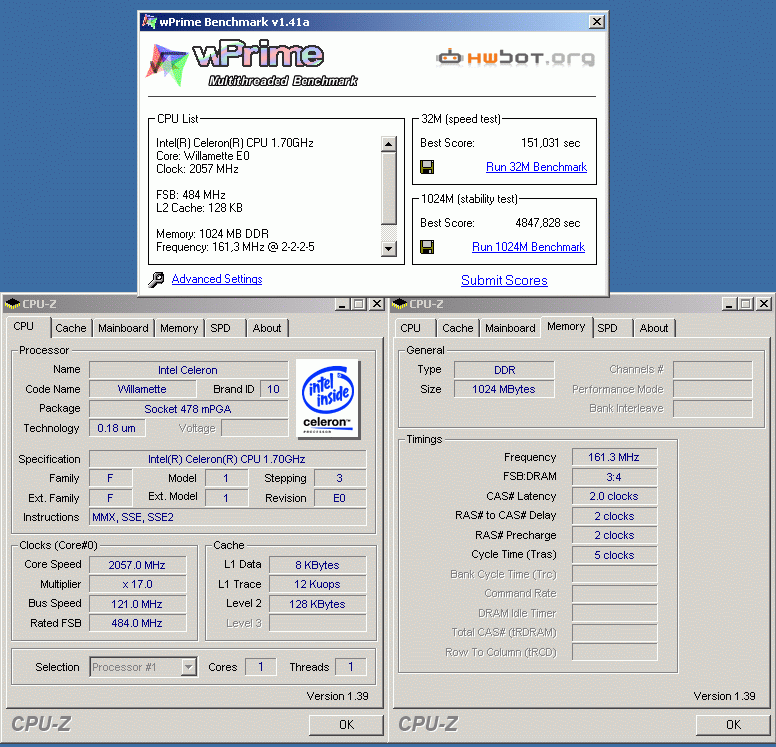Run the 1024M Benchmark
Screen dimensions: 776x747
point(528,247)
